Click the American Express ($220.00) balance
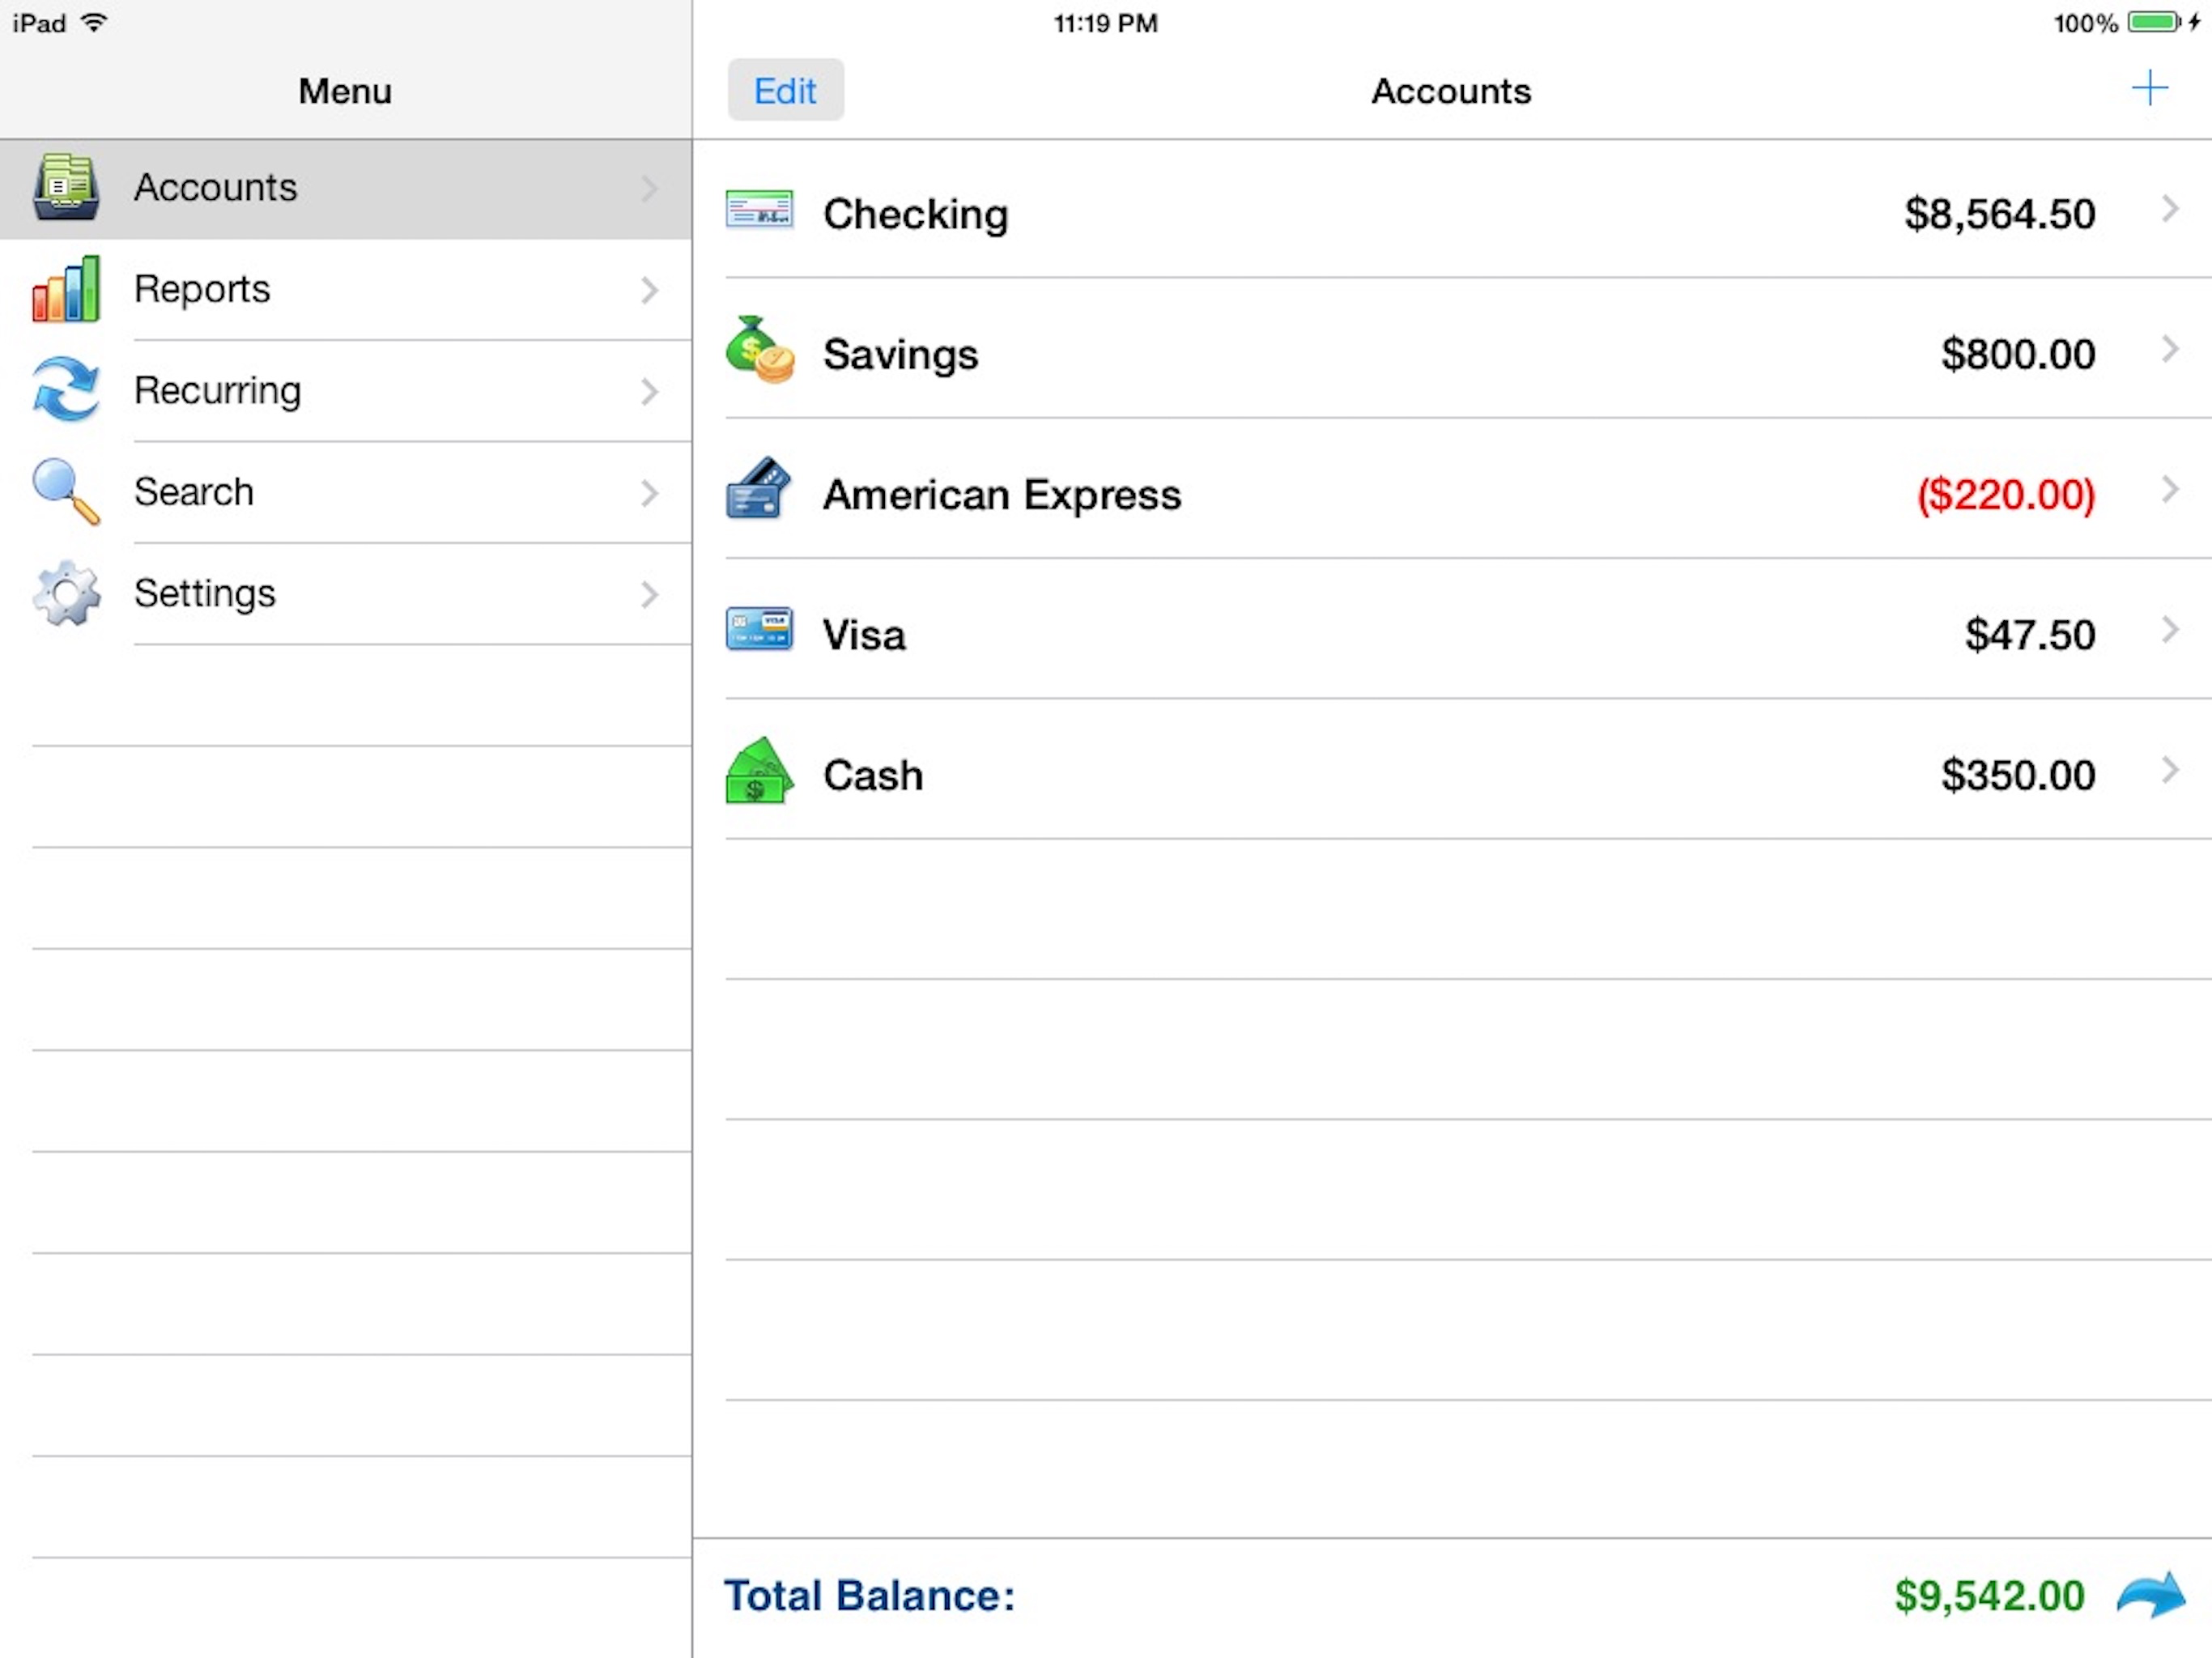The height and width of the screenshot is (1658, 2212). point(2005,494)
